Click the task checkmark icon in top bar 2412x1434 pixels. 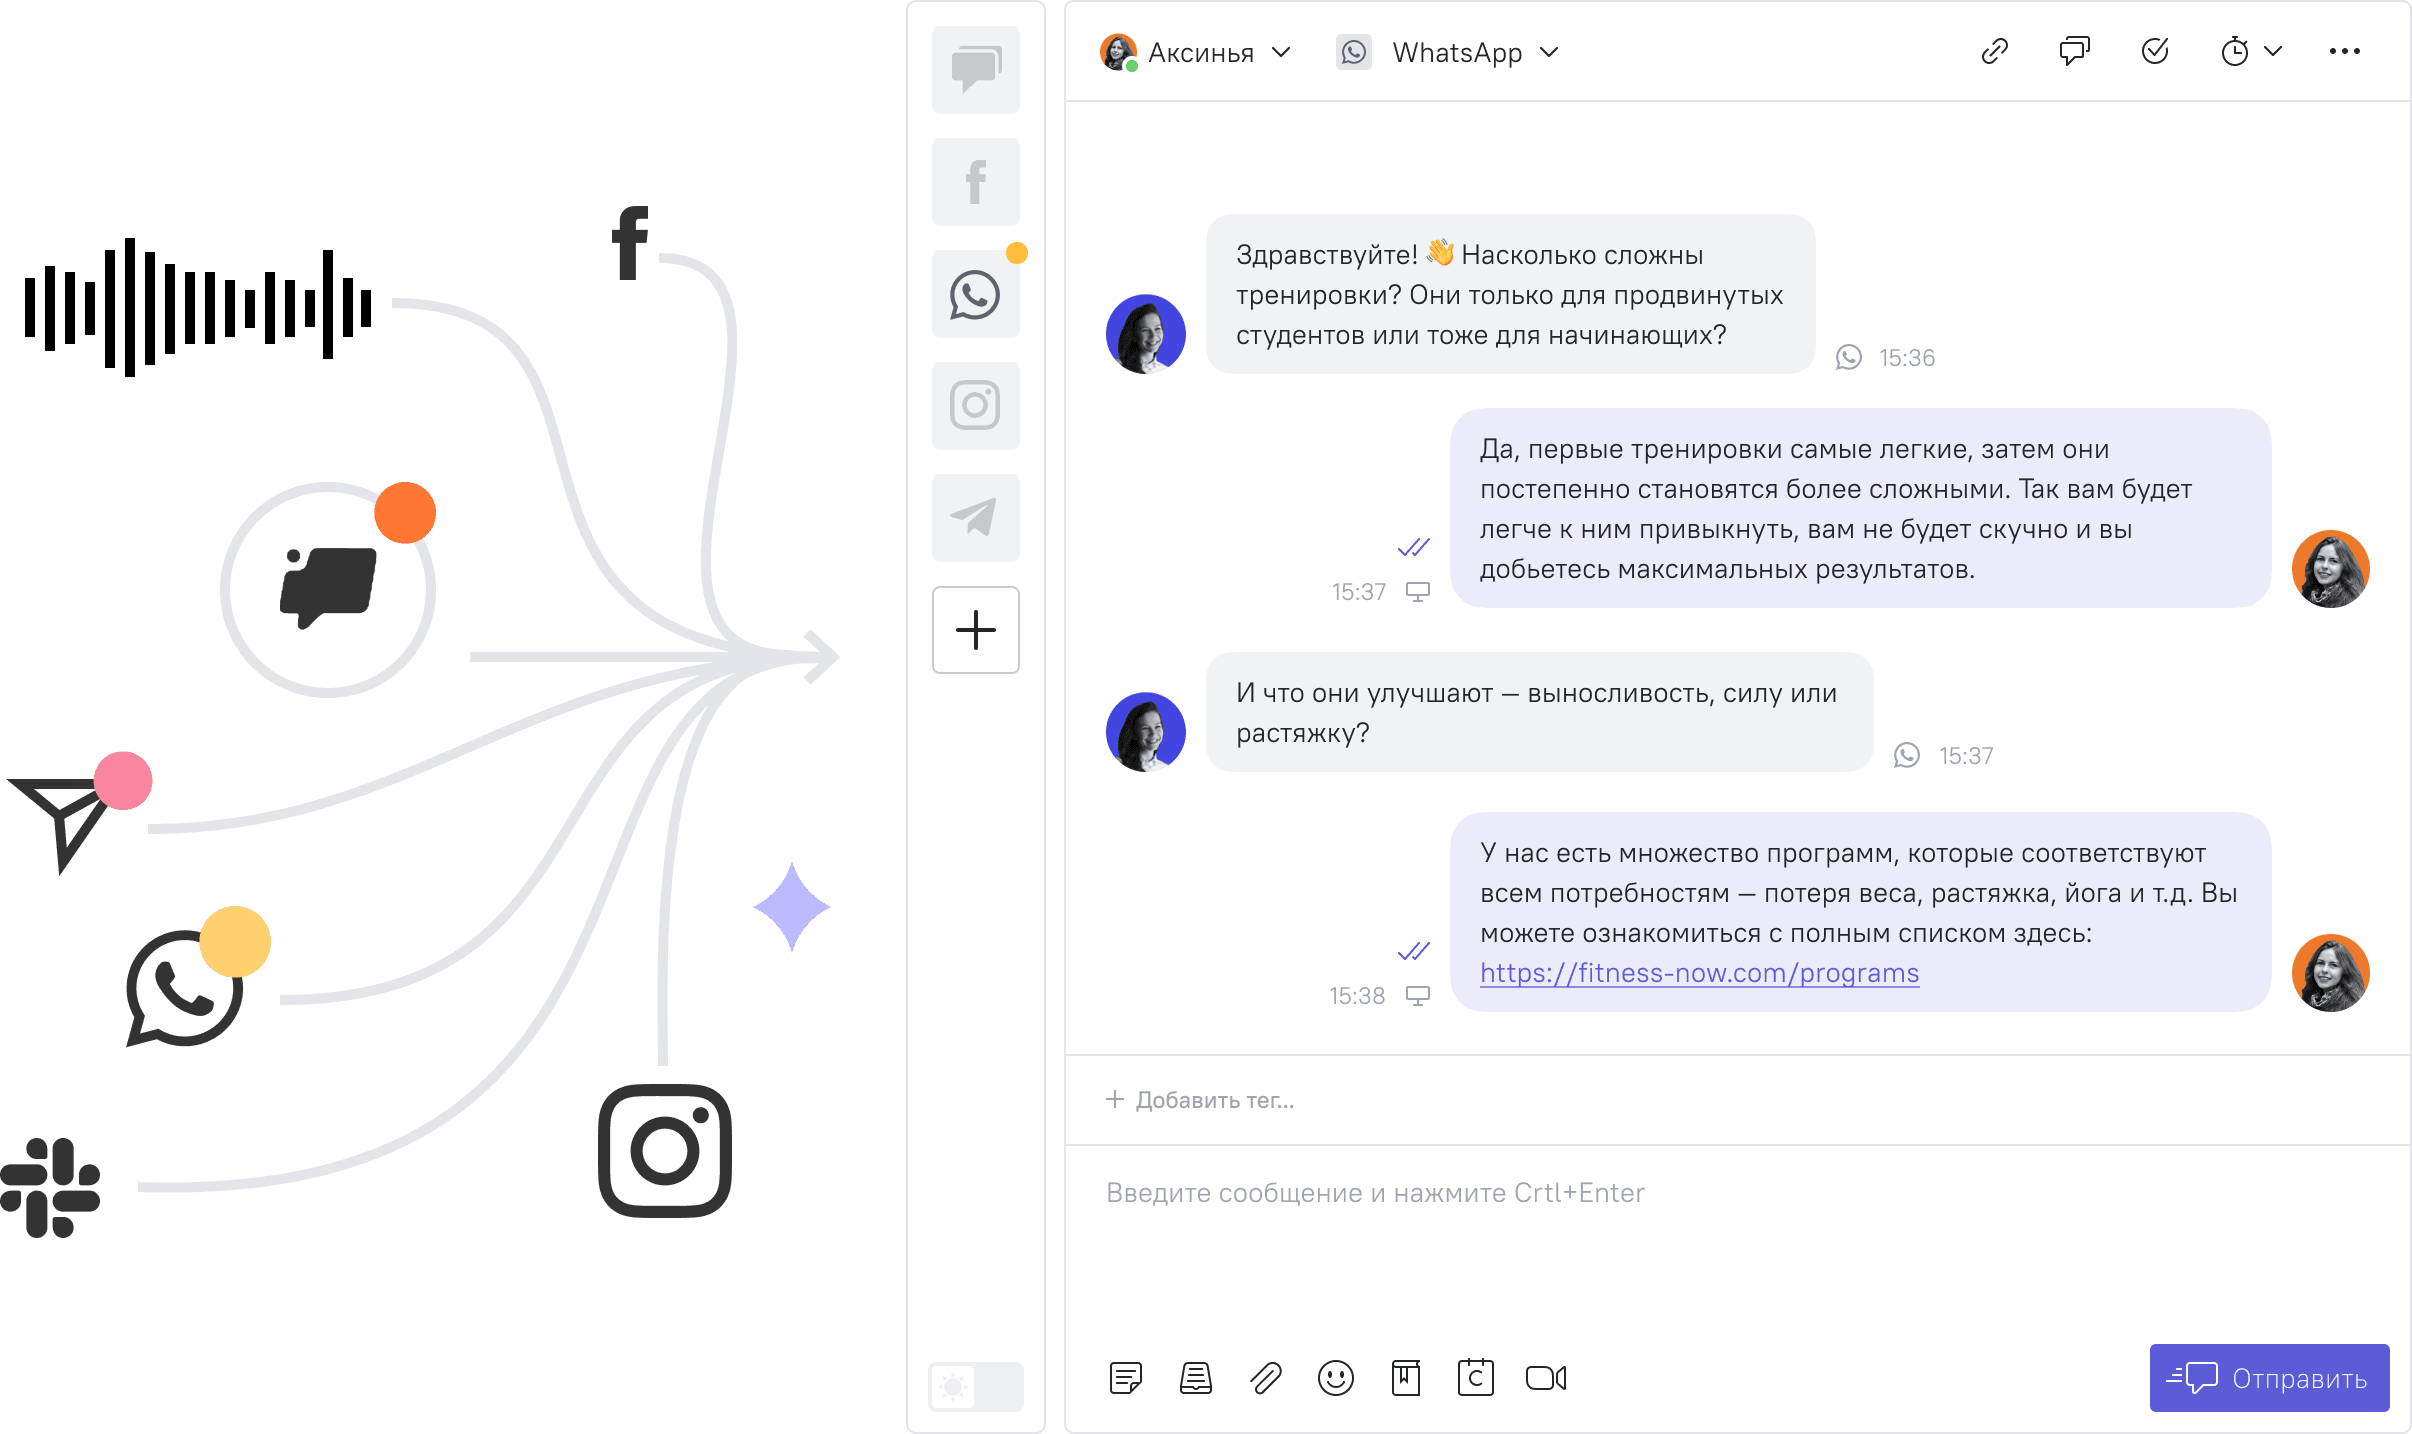2154,51
